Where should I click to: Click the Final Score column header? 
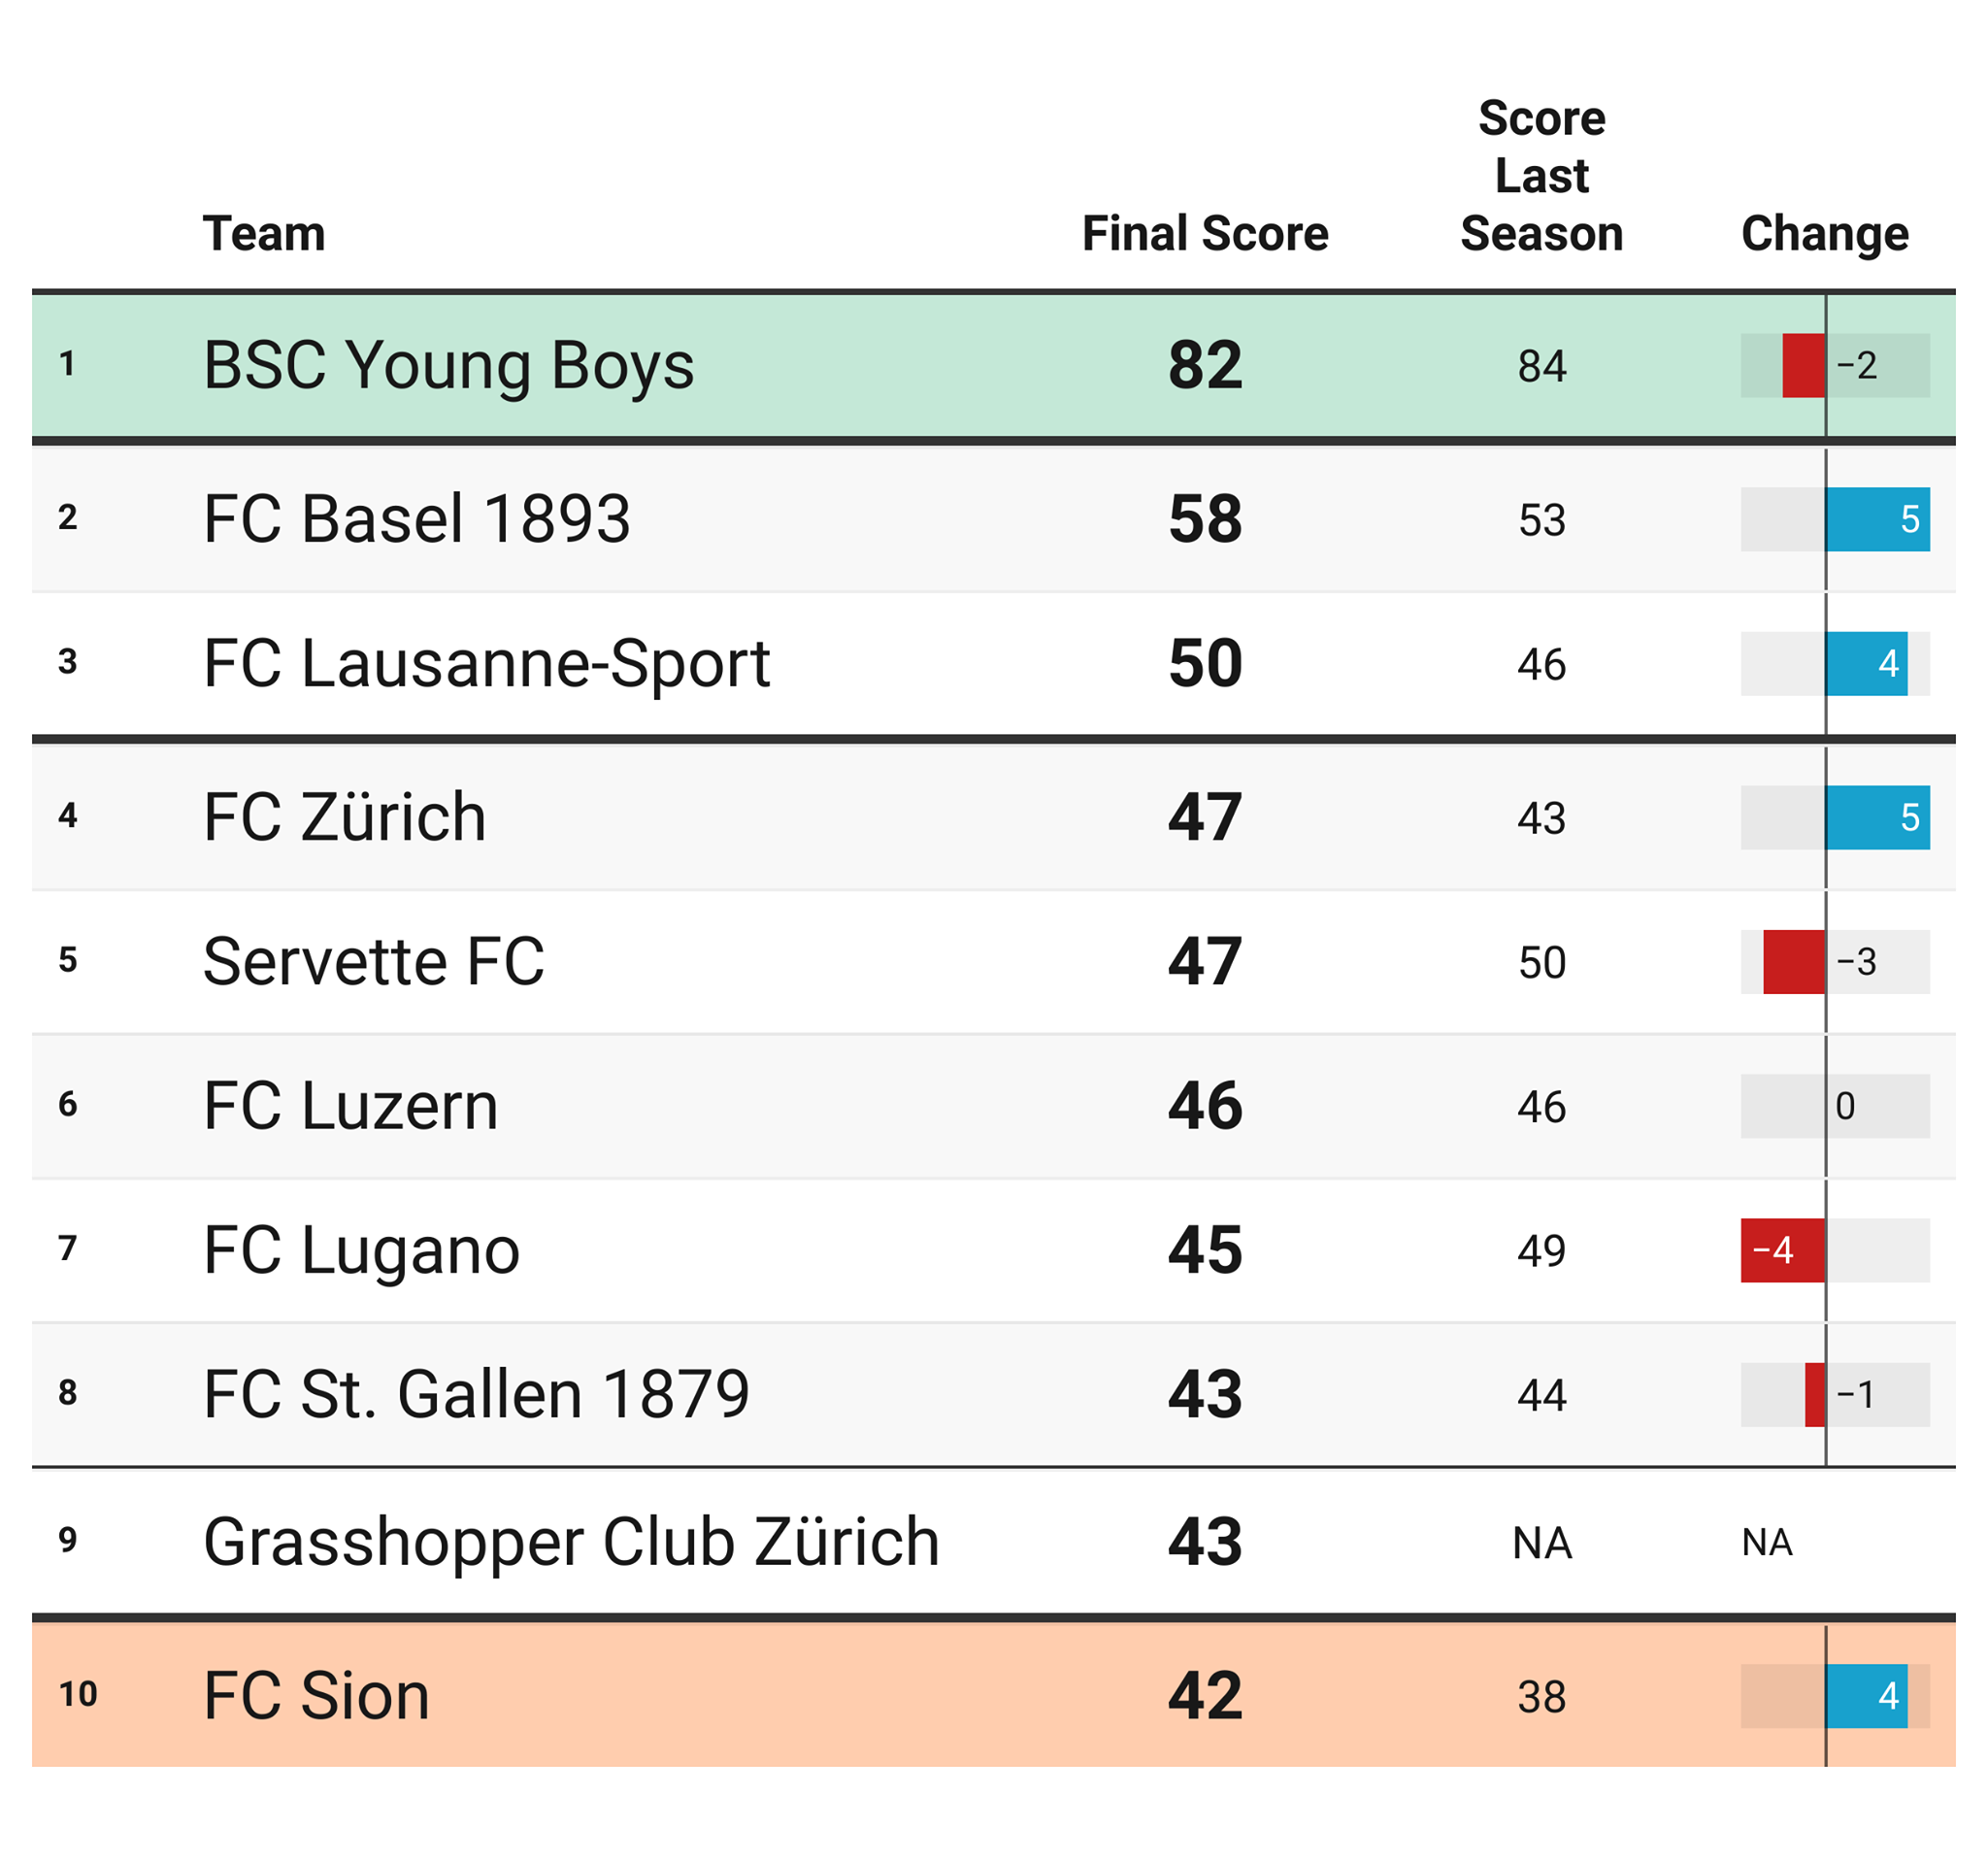1205,234
